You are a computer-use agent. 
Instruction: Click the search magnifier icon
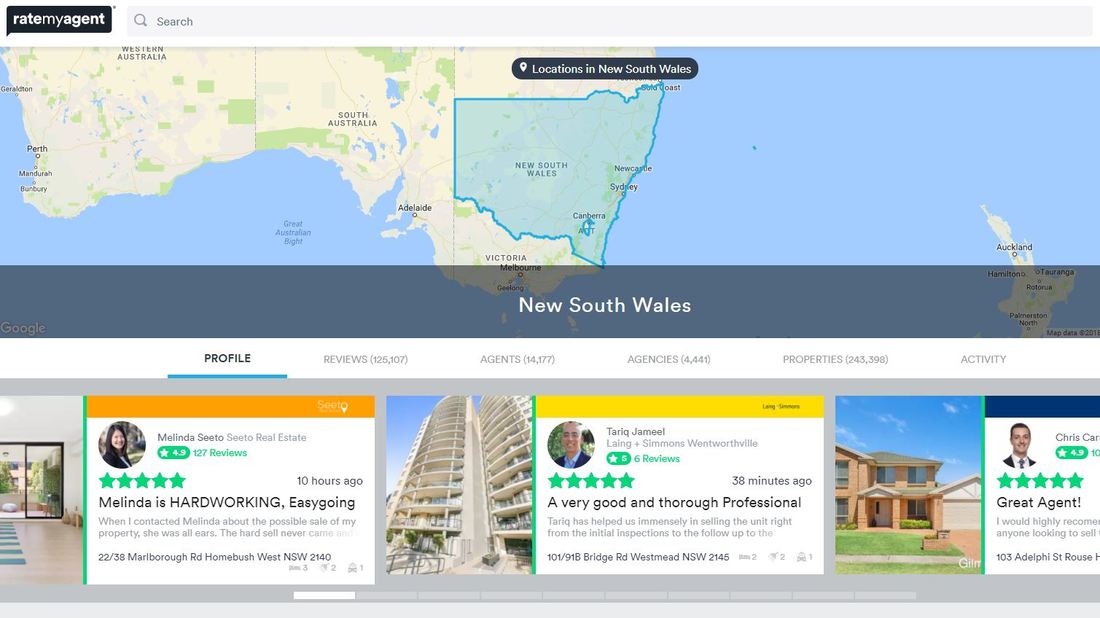140,20
